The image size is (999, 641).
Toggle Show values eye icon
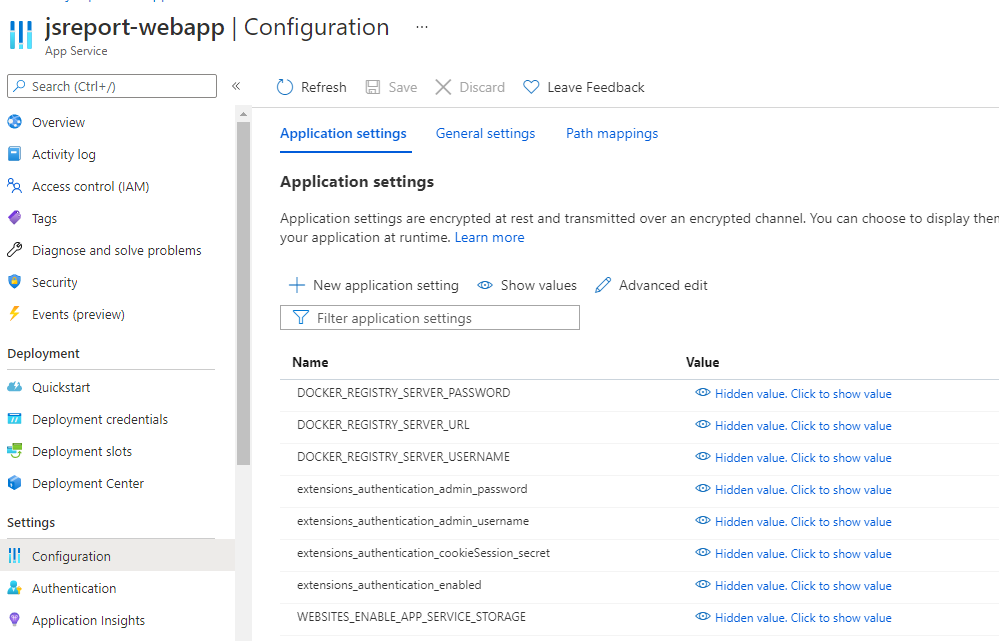pyautogui.click(x=485, y=285)
